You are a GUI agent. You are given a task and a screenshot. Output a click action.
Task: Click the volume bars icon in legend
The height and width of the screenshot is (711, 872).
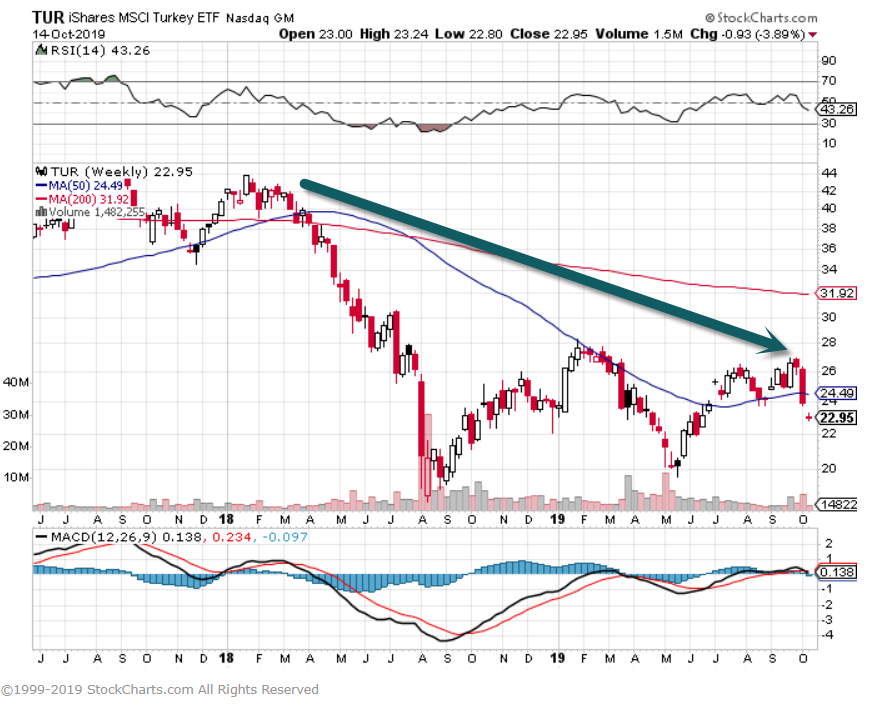pos(41,211)
